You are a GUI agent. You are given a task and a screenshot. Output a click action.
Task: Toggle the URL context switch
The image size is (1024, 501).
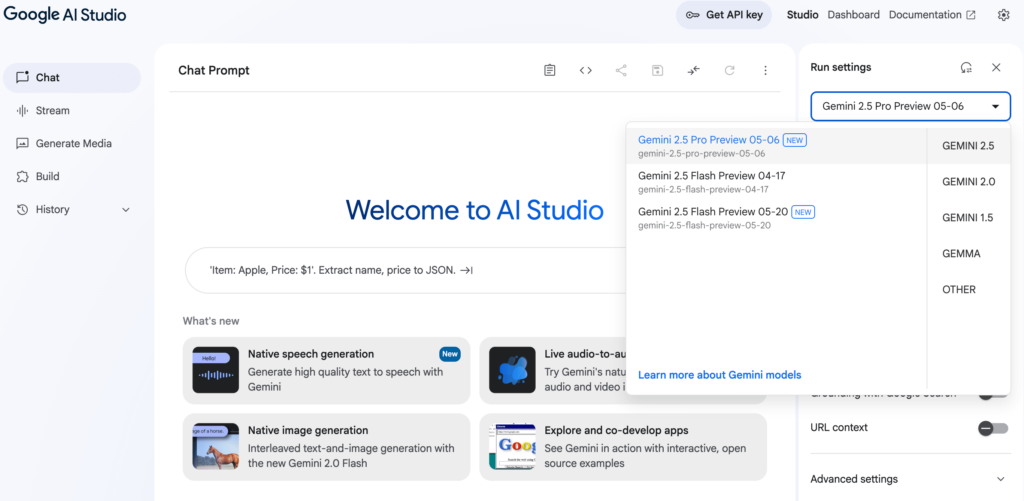(x=992, y=428)
